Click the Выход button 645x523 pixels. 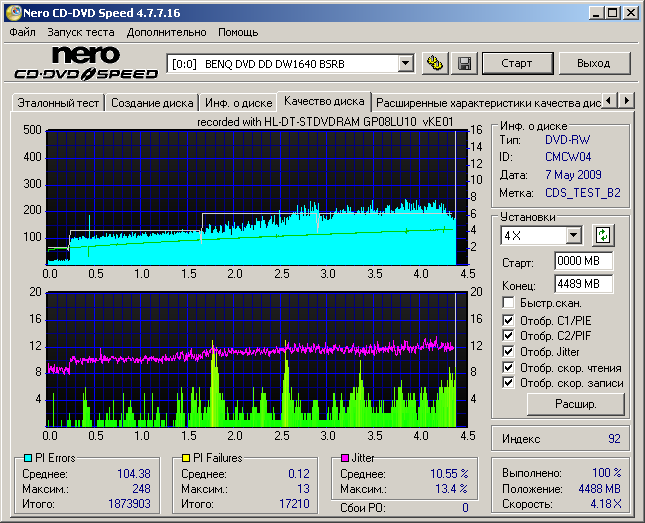(x=594, y=63)
